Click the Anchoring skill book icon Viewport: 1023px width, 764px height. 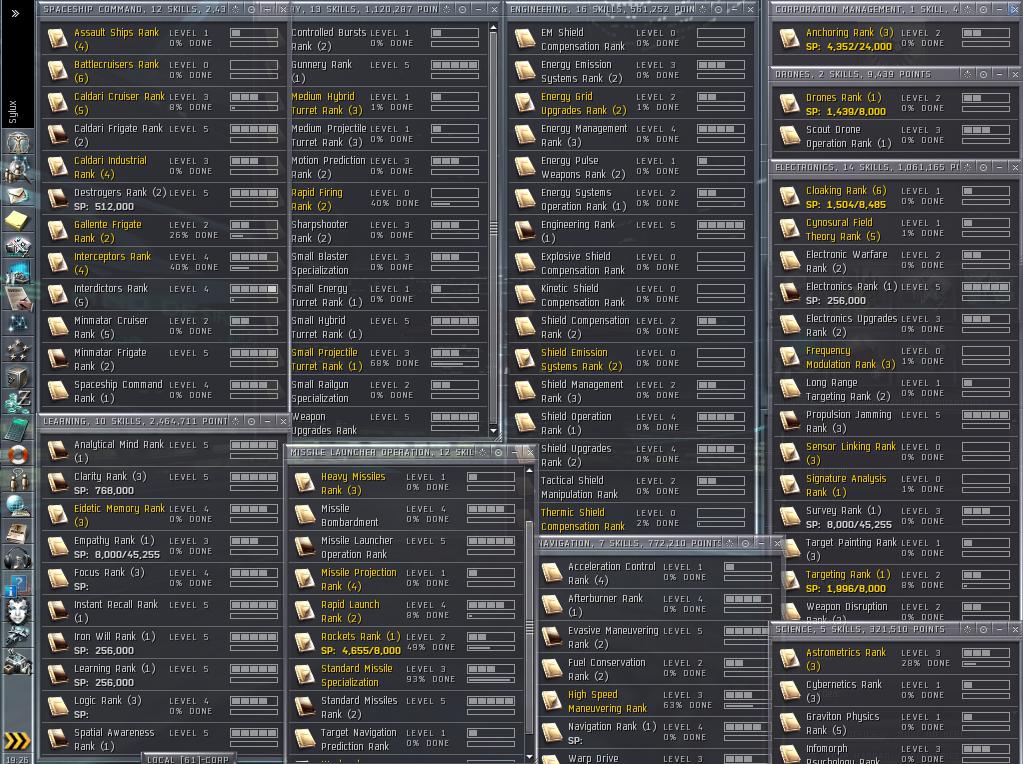[x=789, y=38]
